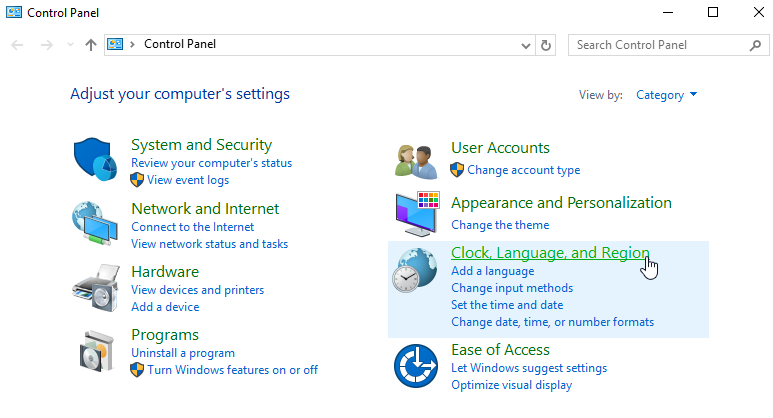
Task: Expand the address bar history dropdown
Action: click(x=527, y=45)
